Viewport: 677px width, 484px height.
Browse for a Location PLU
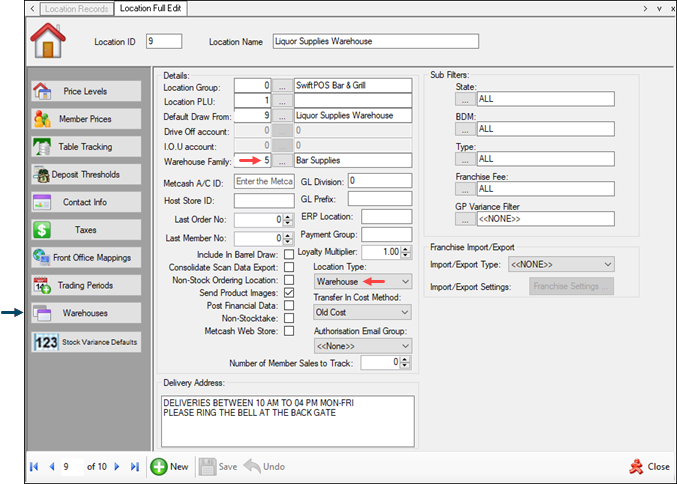tap(282, 101)
